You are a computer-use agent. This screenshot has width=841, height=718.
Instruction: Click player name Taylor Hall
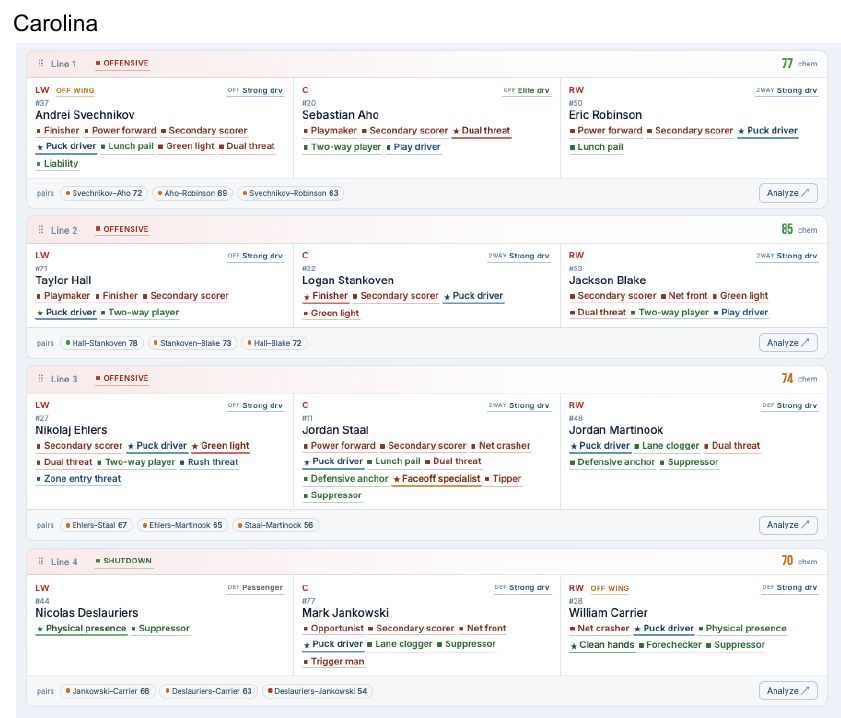(x=63, y=280)
